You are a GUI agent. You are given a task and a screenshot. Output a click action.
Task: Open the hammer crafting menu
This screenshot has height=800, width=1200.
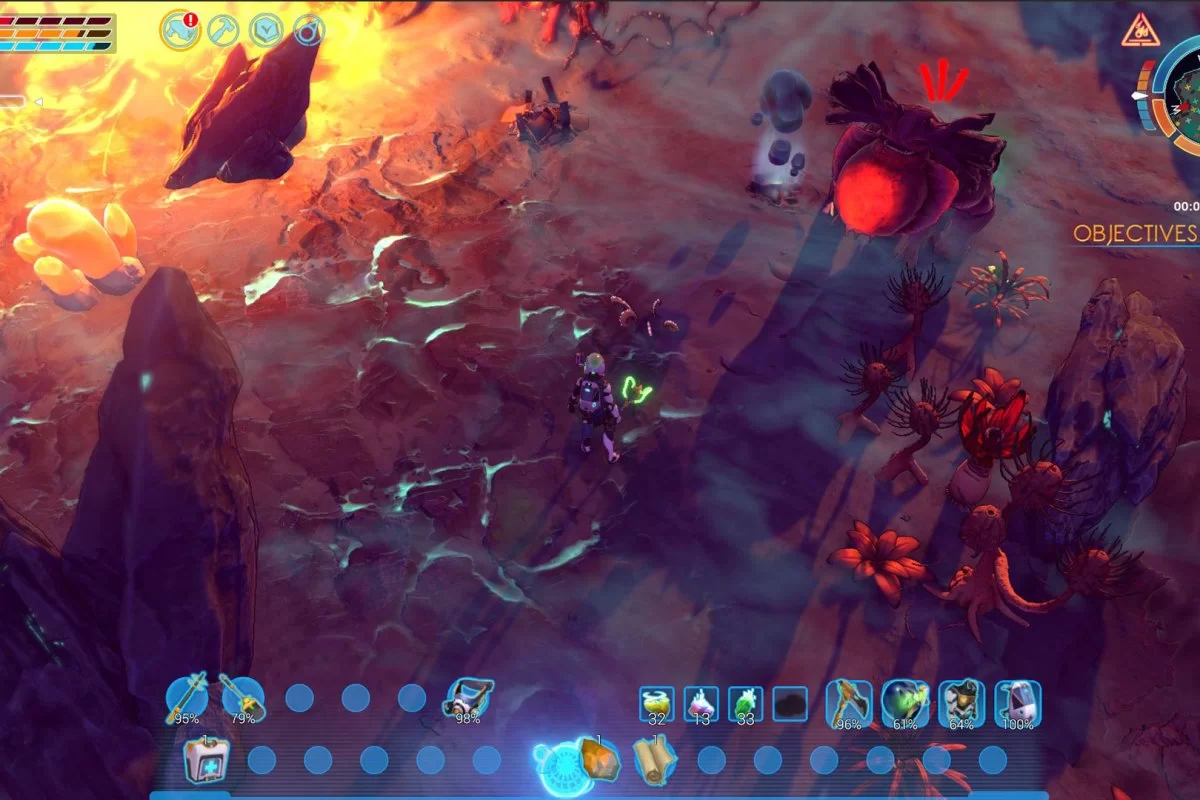222,30
